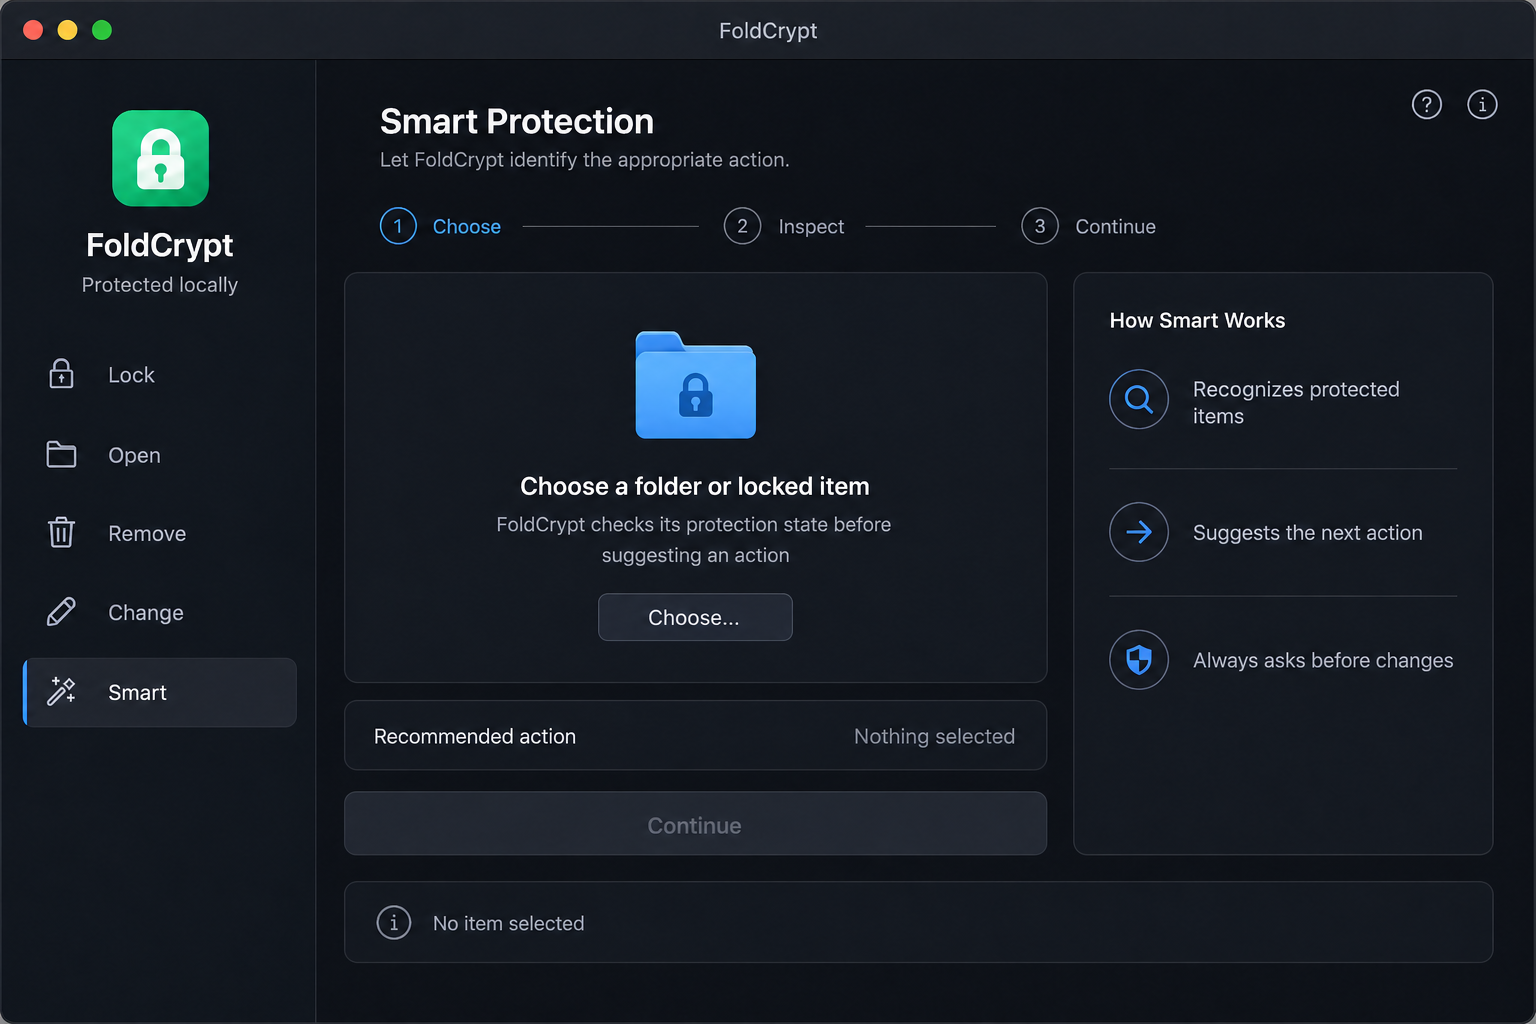Click the Recommended action label
The height and width of the screenshot is (1024, 1536).
click(475, 737)
